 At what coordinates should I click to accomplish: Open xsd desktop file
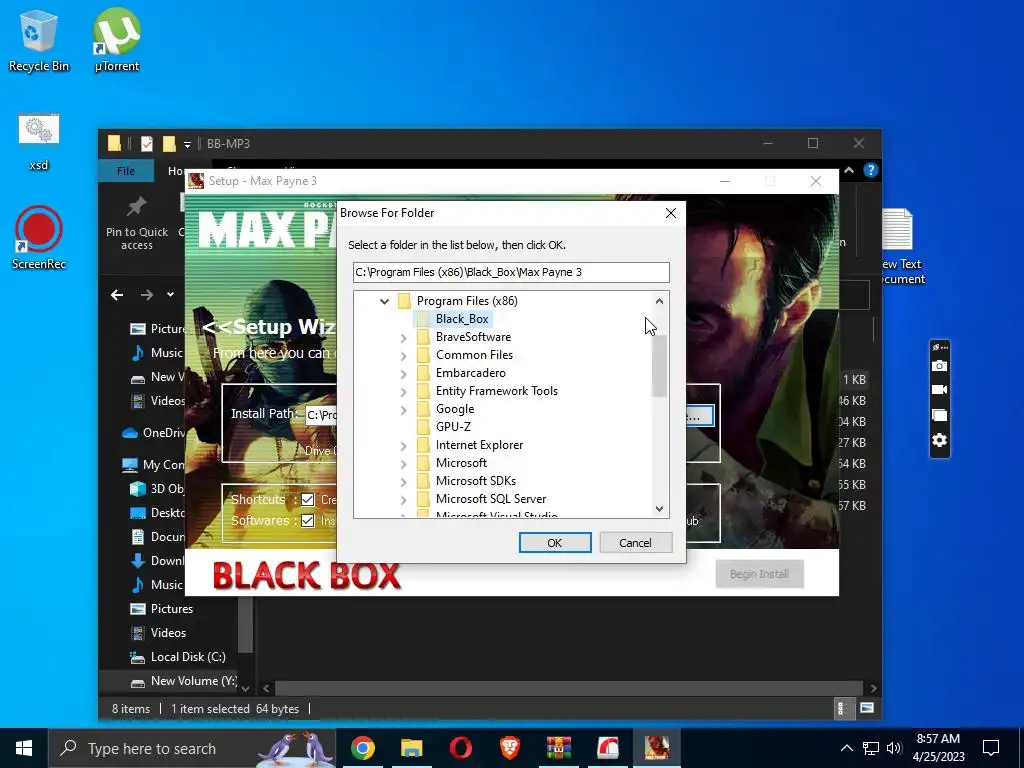[x=39, y=142]
